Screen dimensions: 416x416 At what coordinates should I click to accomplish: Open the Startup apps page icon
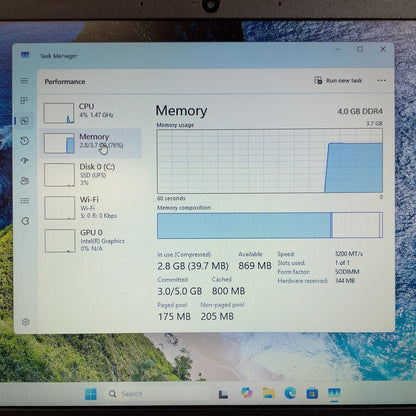pyautogui.click(x=25, y=161)
